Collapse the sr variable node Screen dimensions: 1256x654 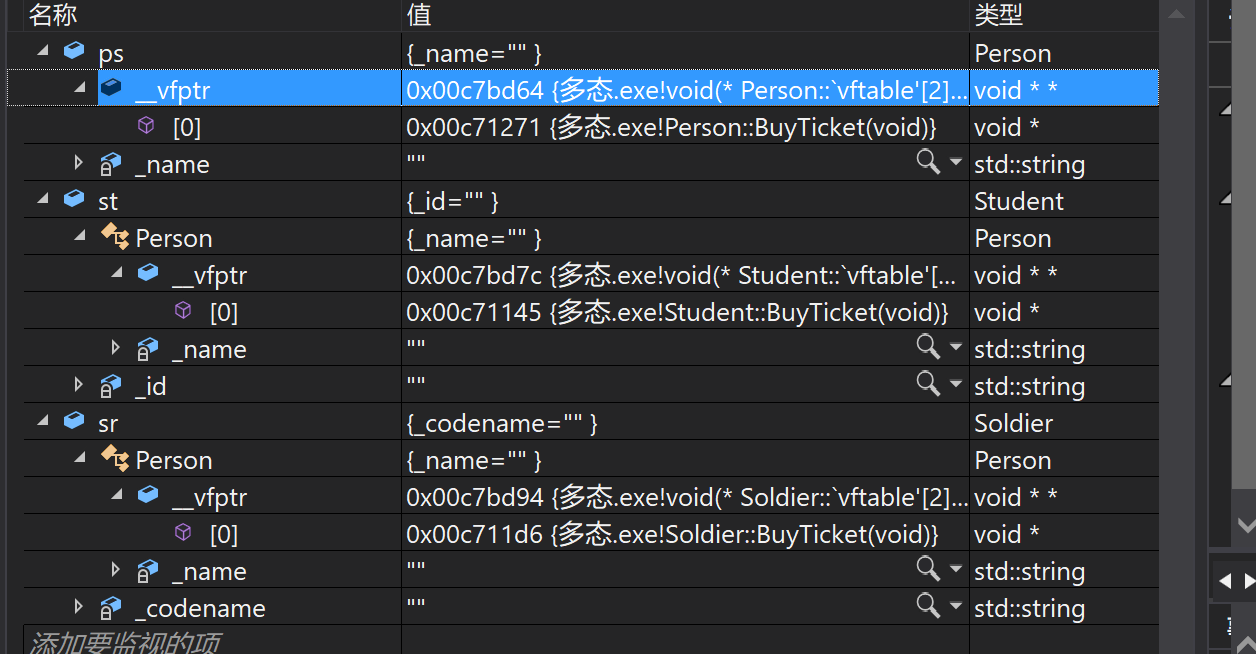pos(43,422)
